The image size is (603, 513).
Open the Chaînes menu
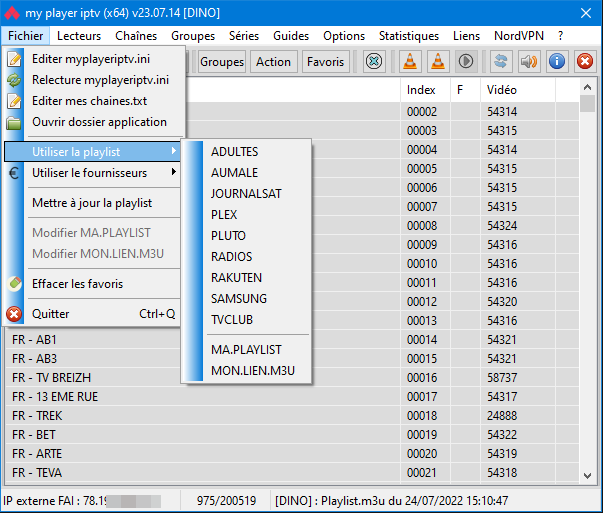point(136,36)
